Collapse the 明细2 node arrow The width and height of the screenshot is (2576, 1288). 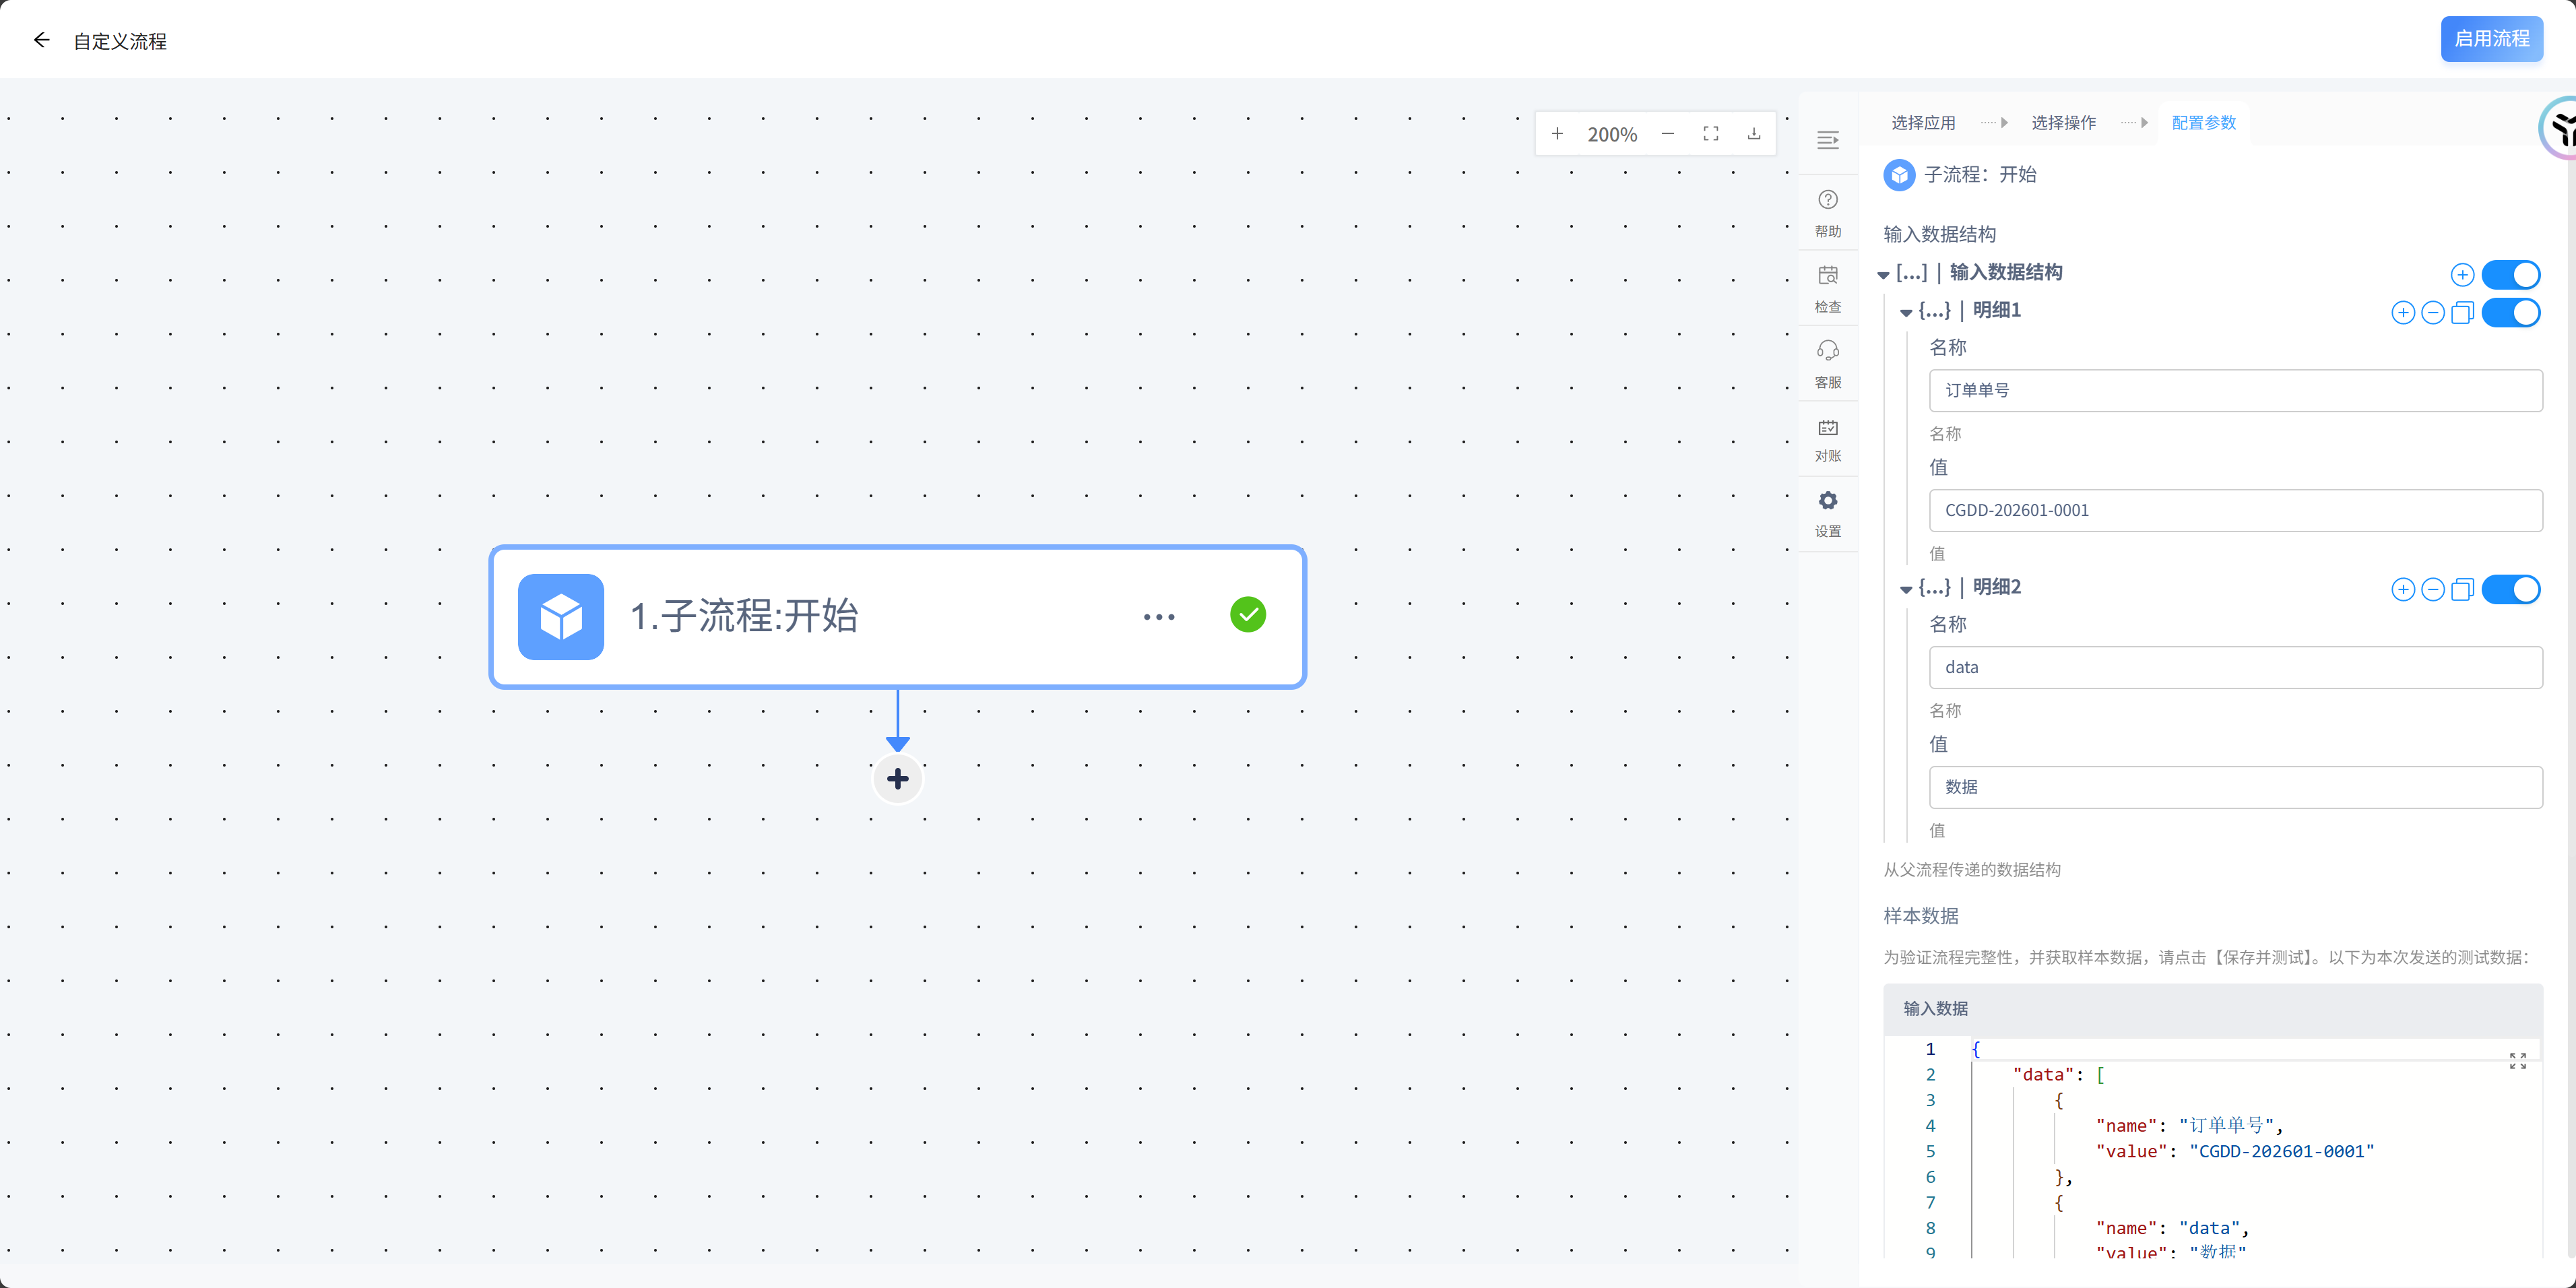click(1905, 590)
